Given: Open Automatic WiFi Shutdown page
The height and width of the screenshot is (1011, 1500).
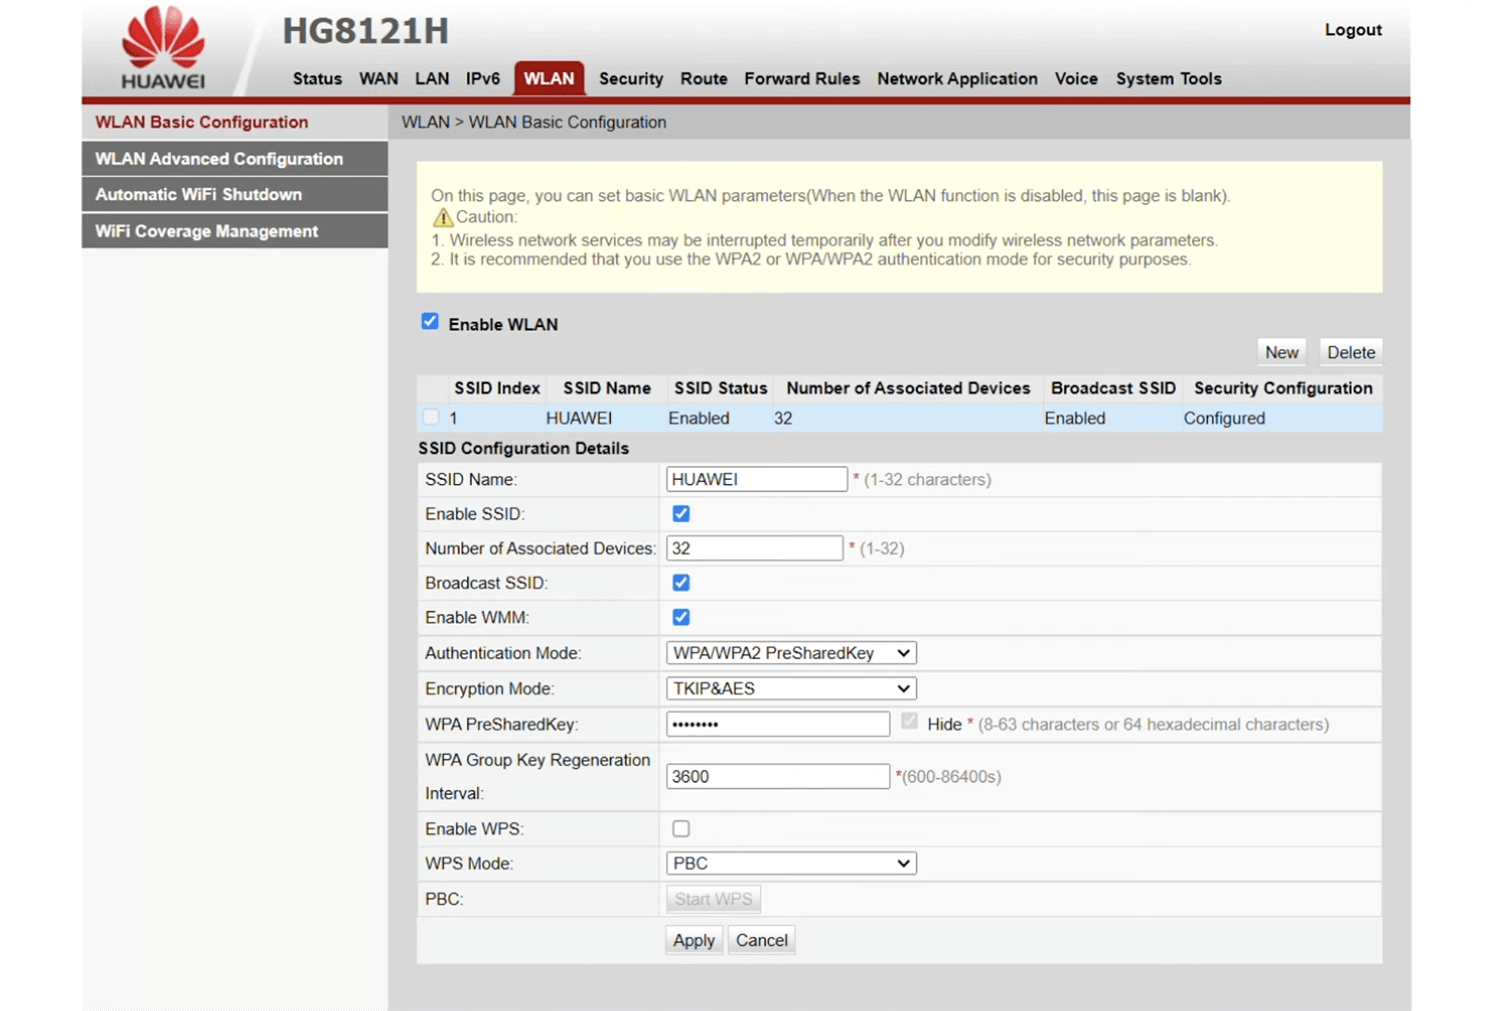Looking at the screenshot, I should pyautogui.click(x=198, y=195).
